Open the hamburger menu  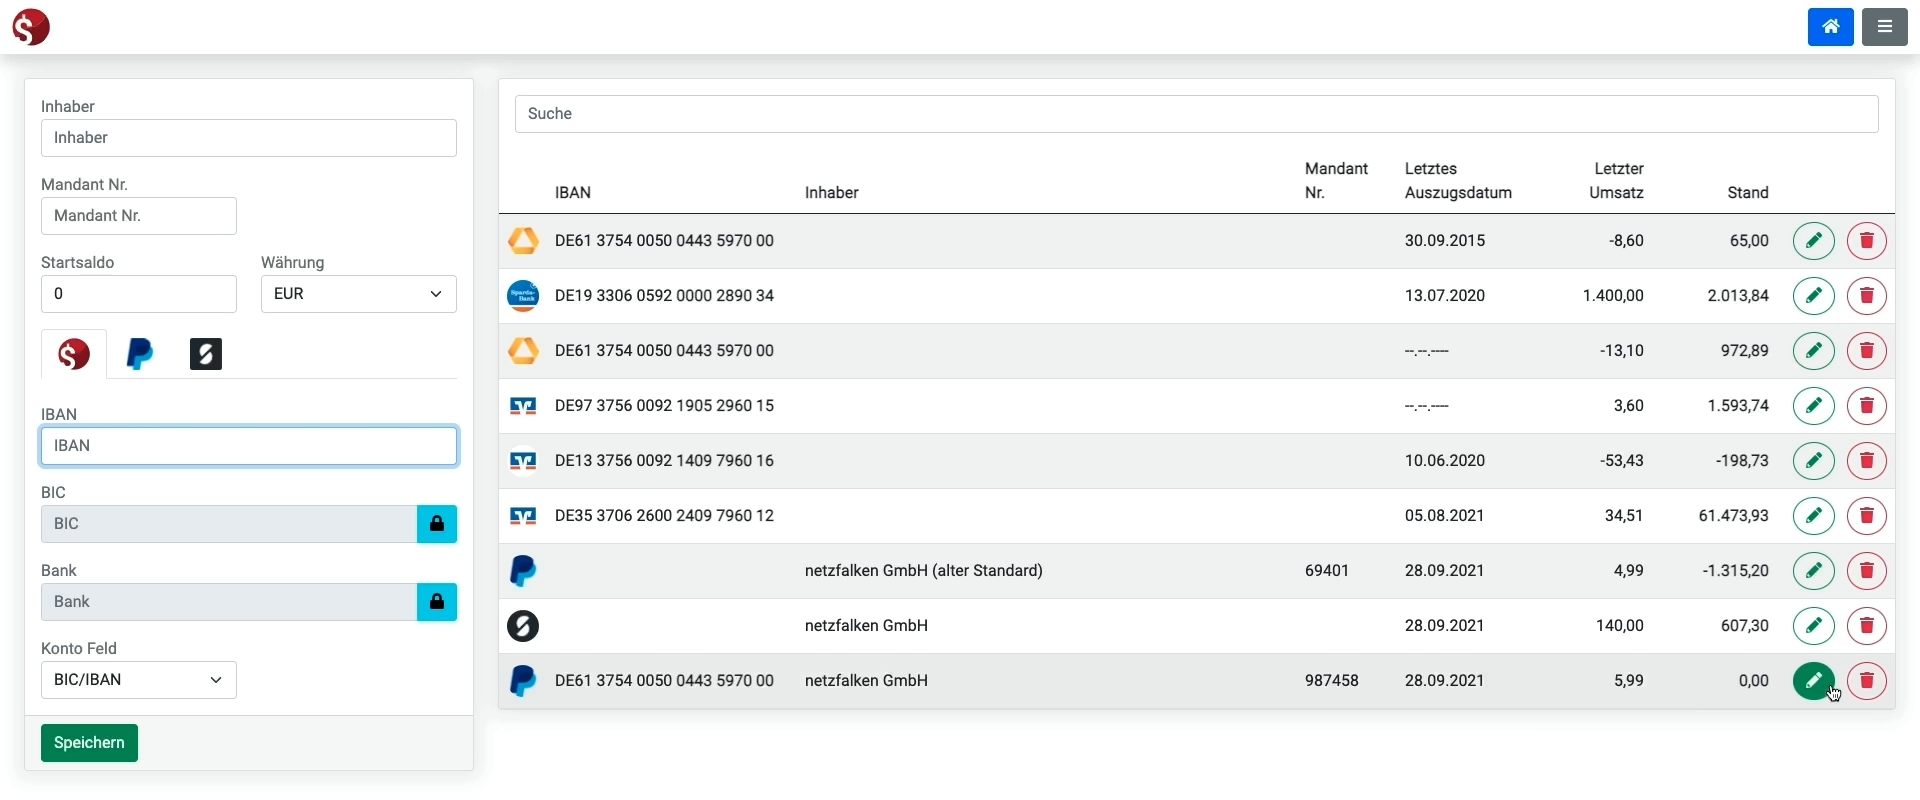1885,27
